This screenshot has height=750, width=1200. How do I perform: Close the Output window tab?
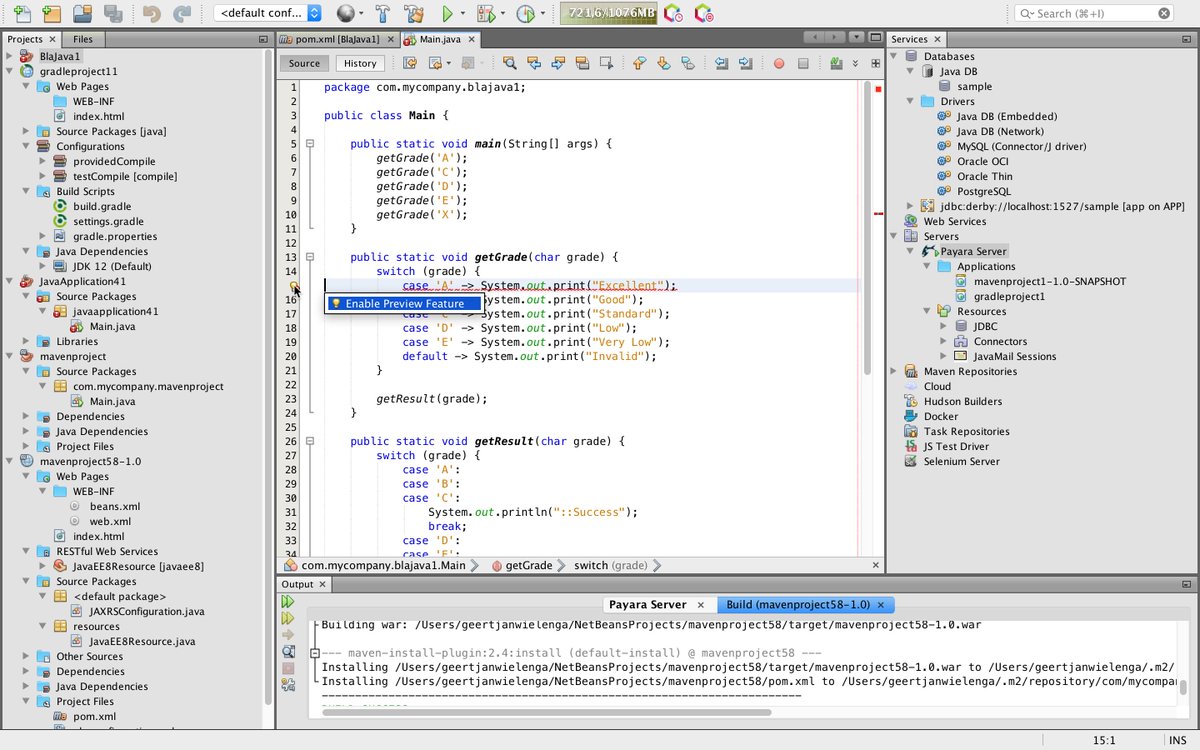pos(324,584)
